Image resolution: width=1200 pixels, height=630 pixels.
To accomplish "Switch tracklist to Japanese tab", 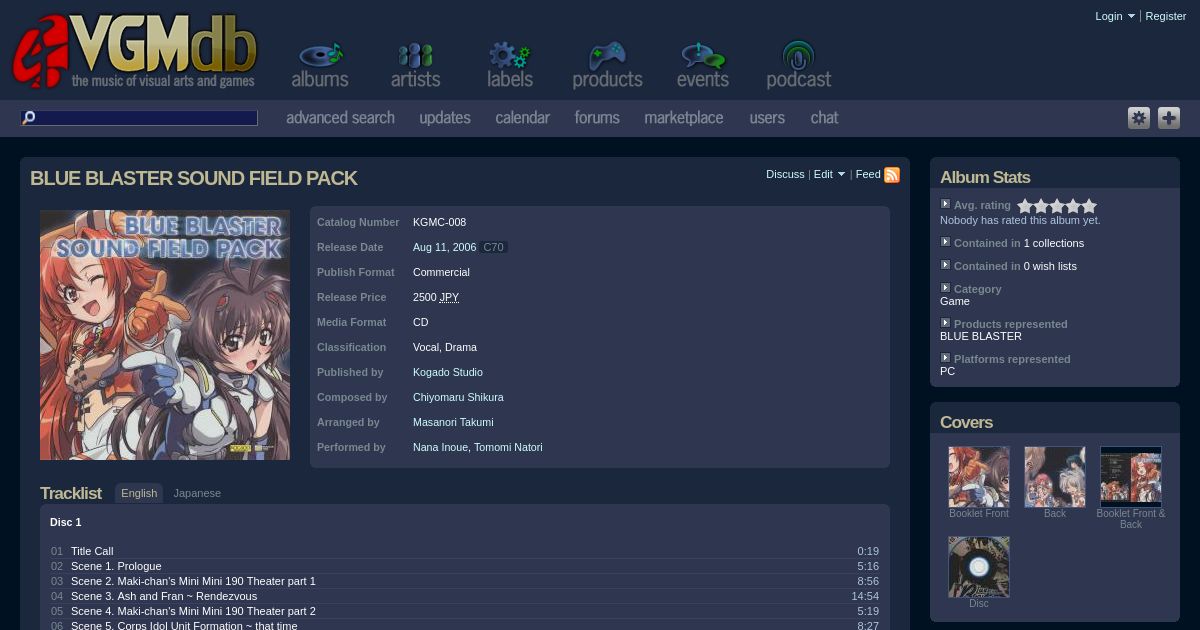I will pyautogui.click(x=197, y=493).
